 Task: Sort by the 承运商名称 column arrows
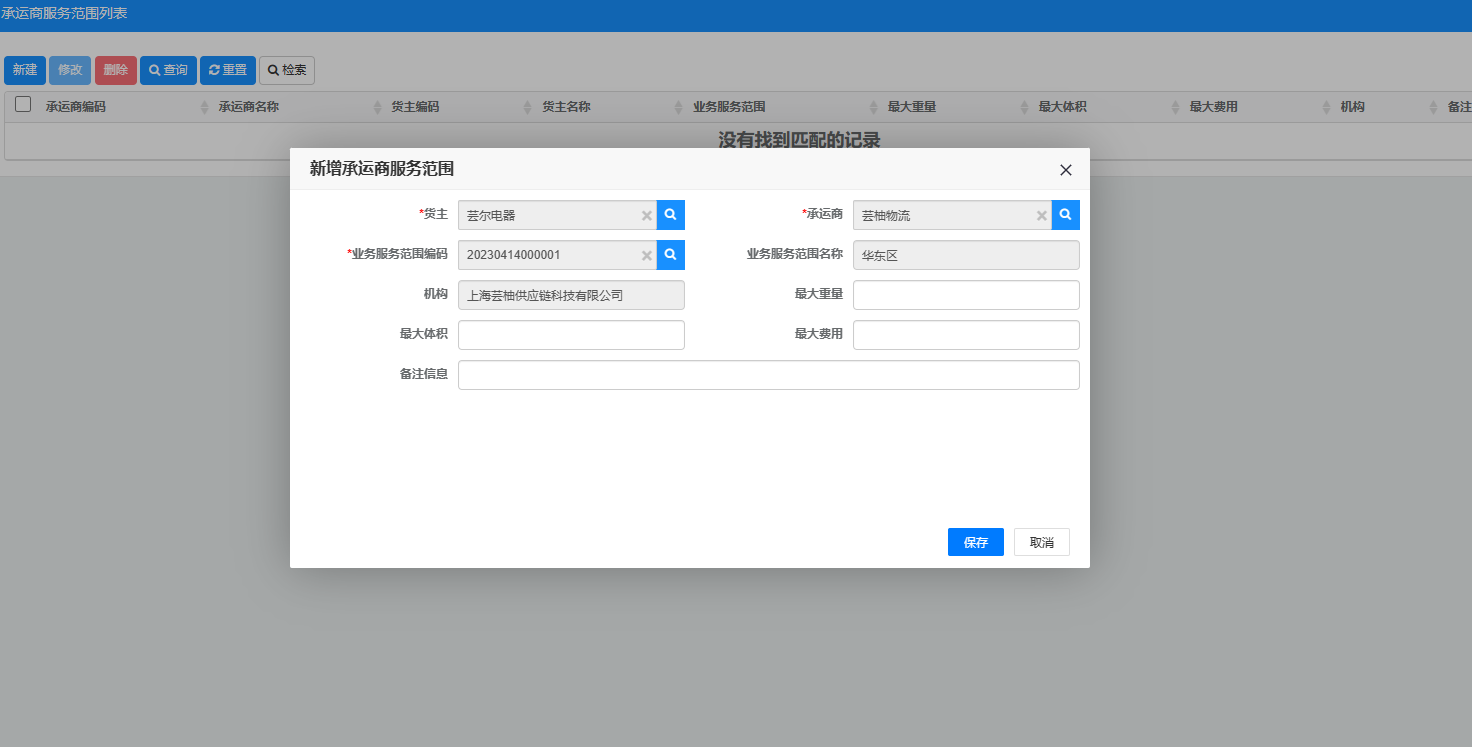click(378, 107)
